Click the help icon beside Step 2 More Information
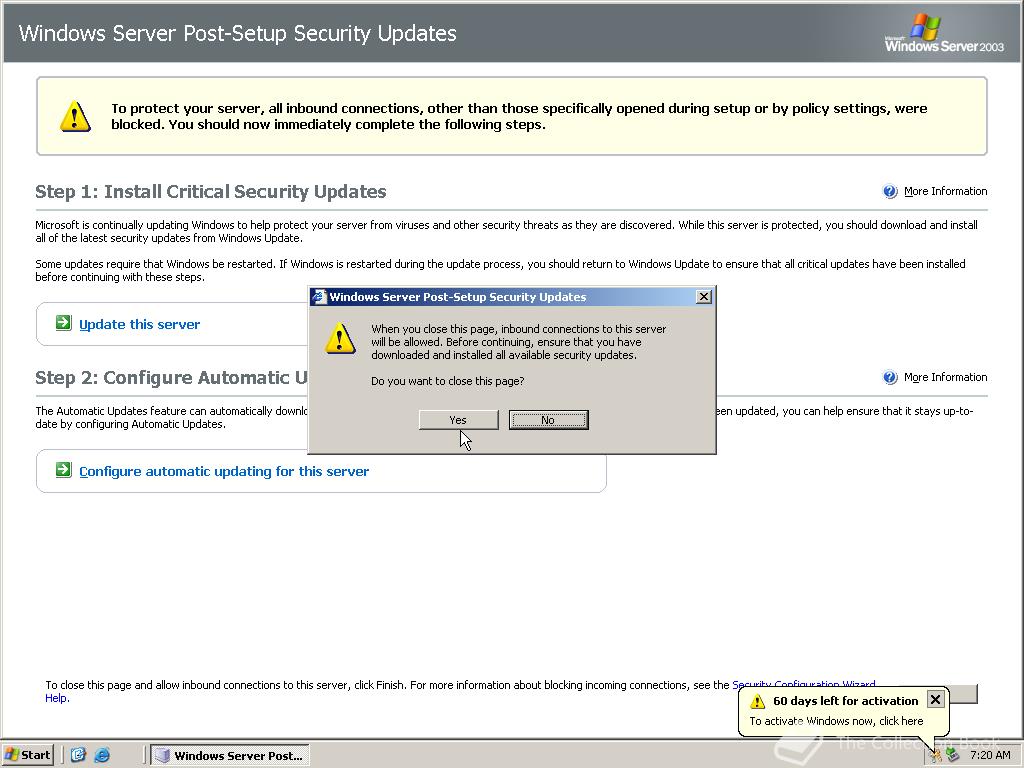This screenshot has width=1024, height=768. coord(890,377)
